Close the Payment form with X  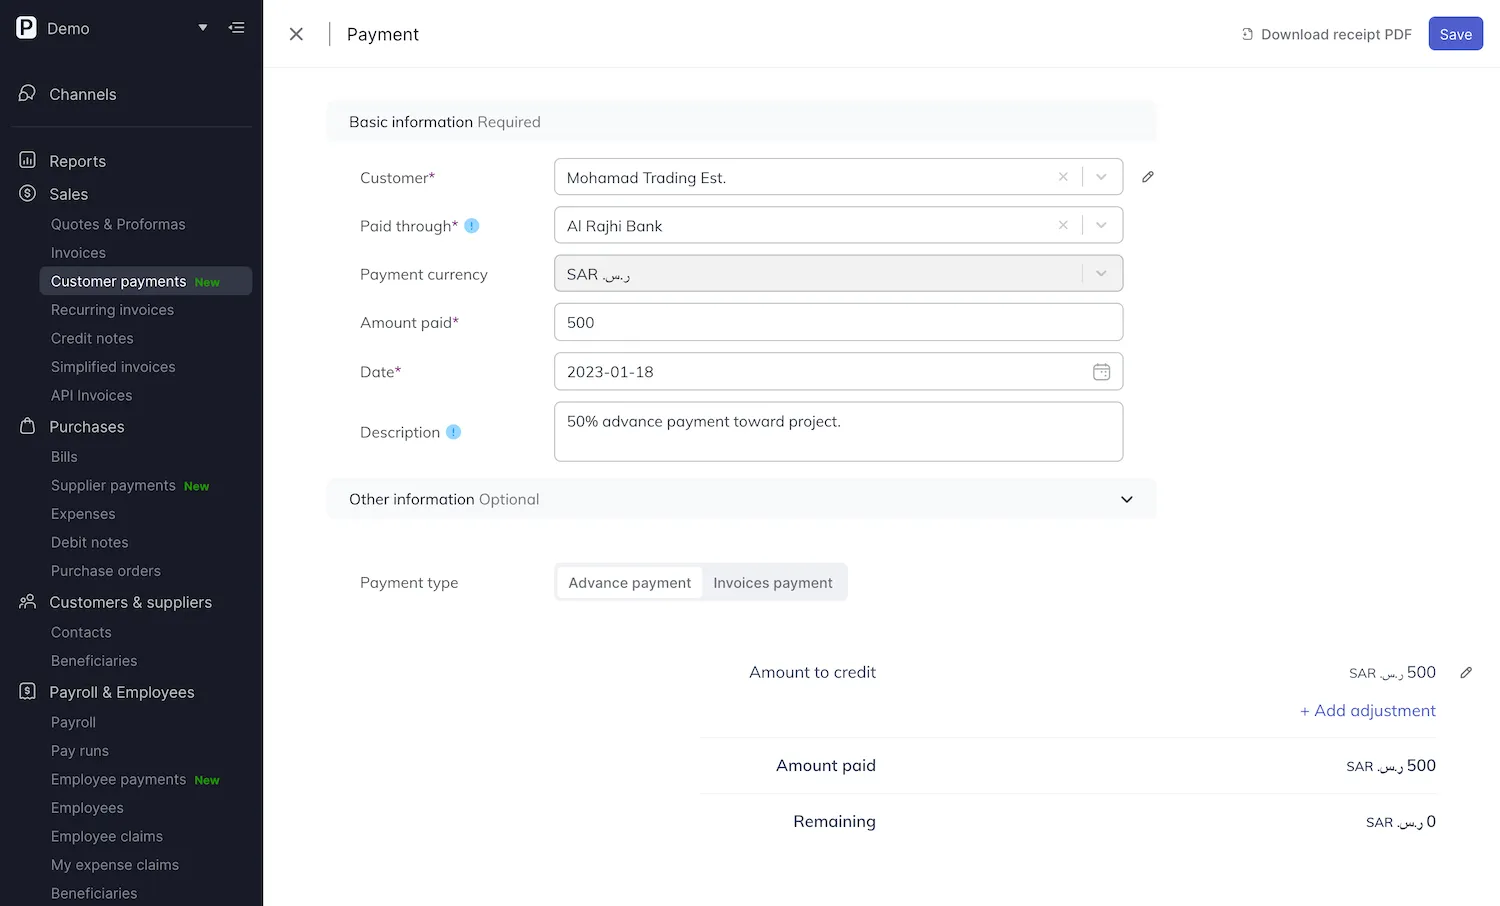(296, 34)
